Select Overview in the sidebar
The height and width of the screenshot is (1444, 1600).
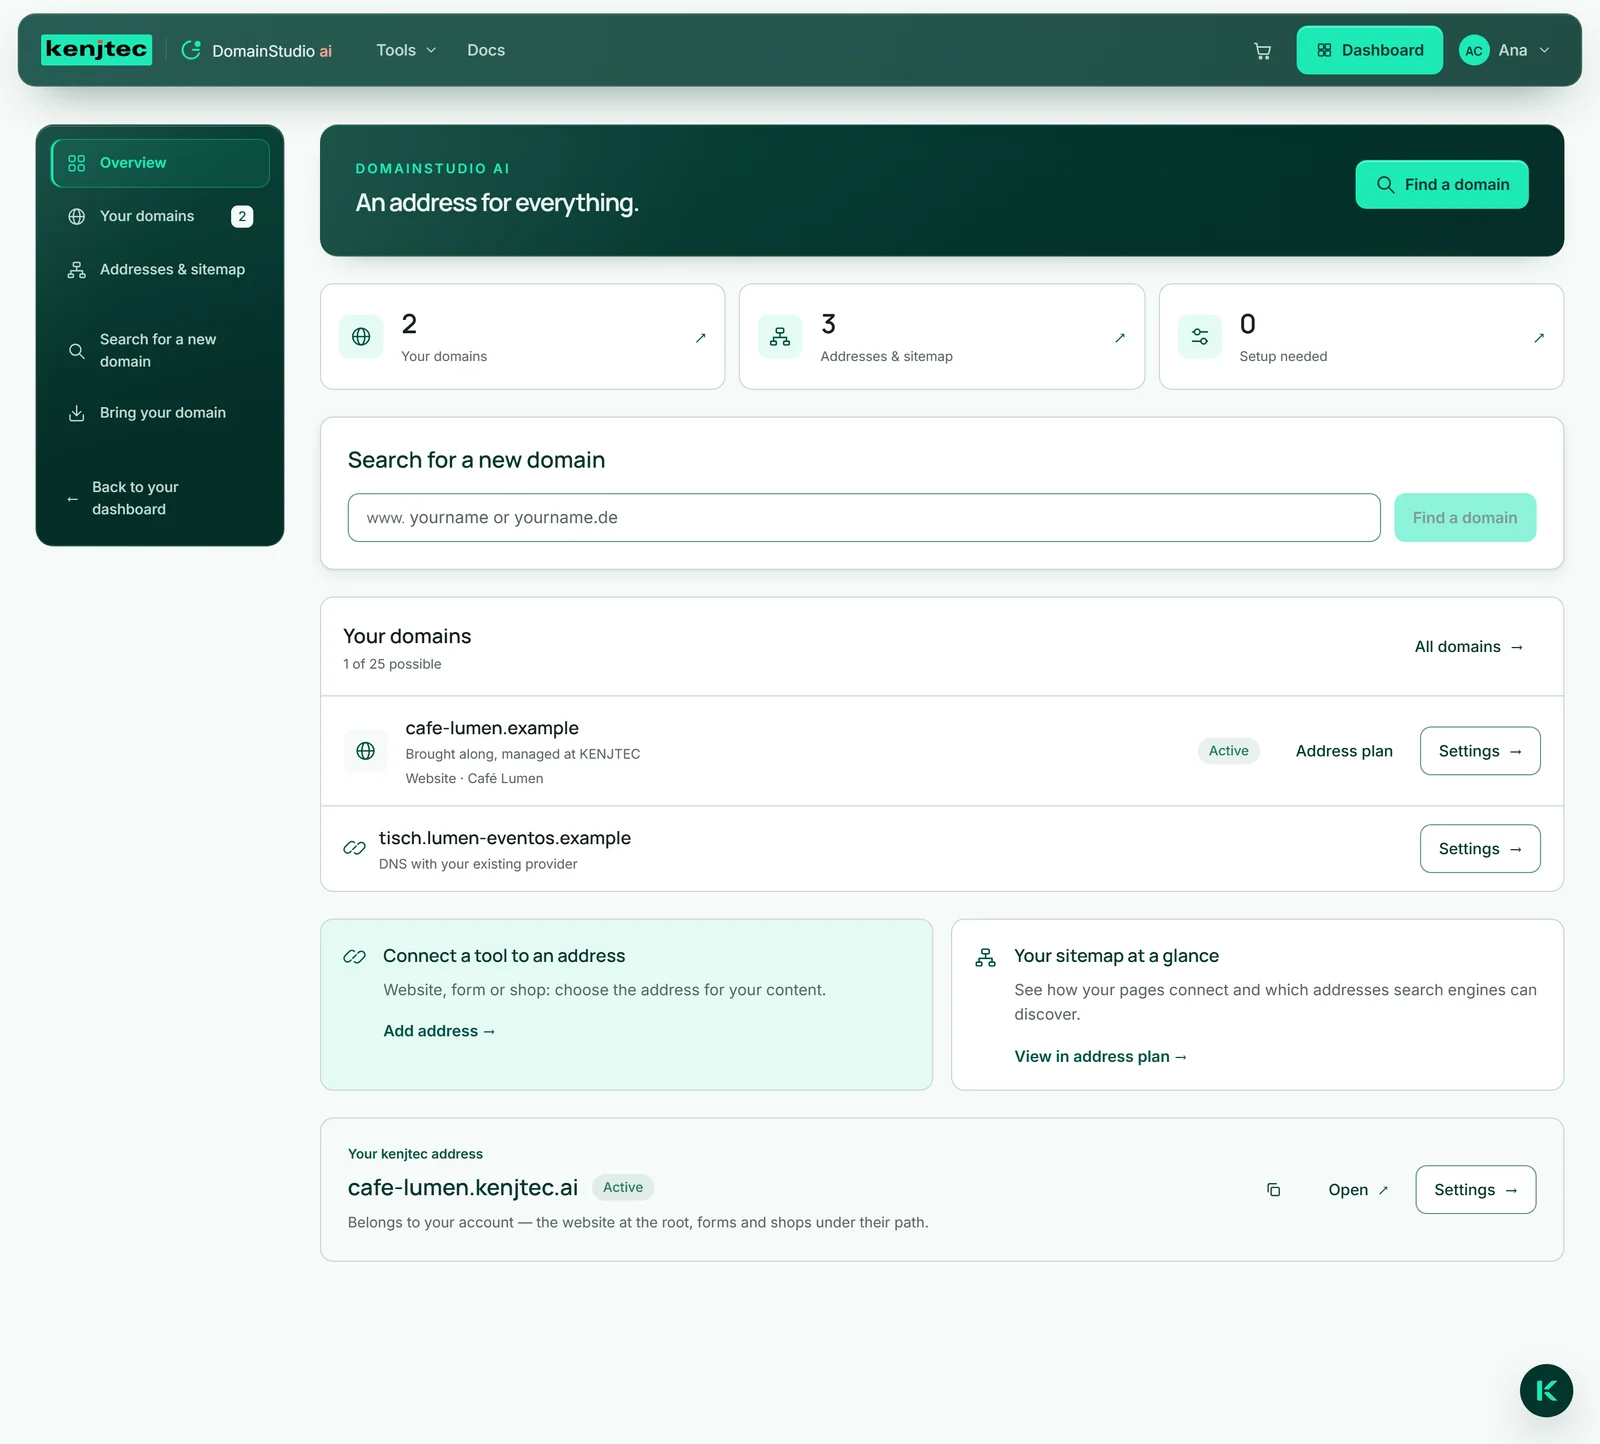tap(160, 163)
